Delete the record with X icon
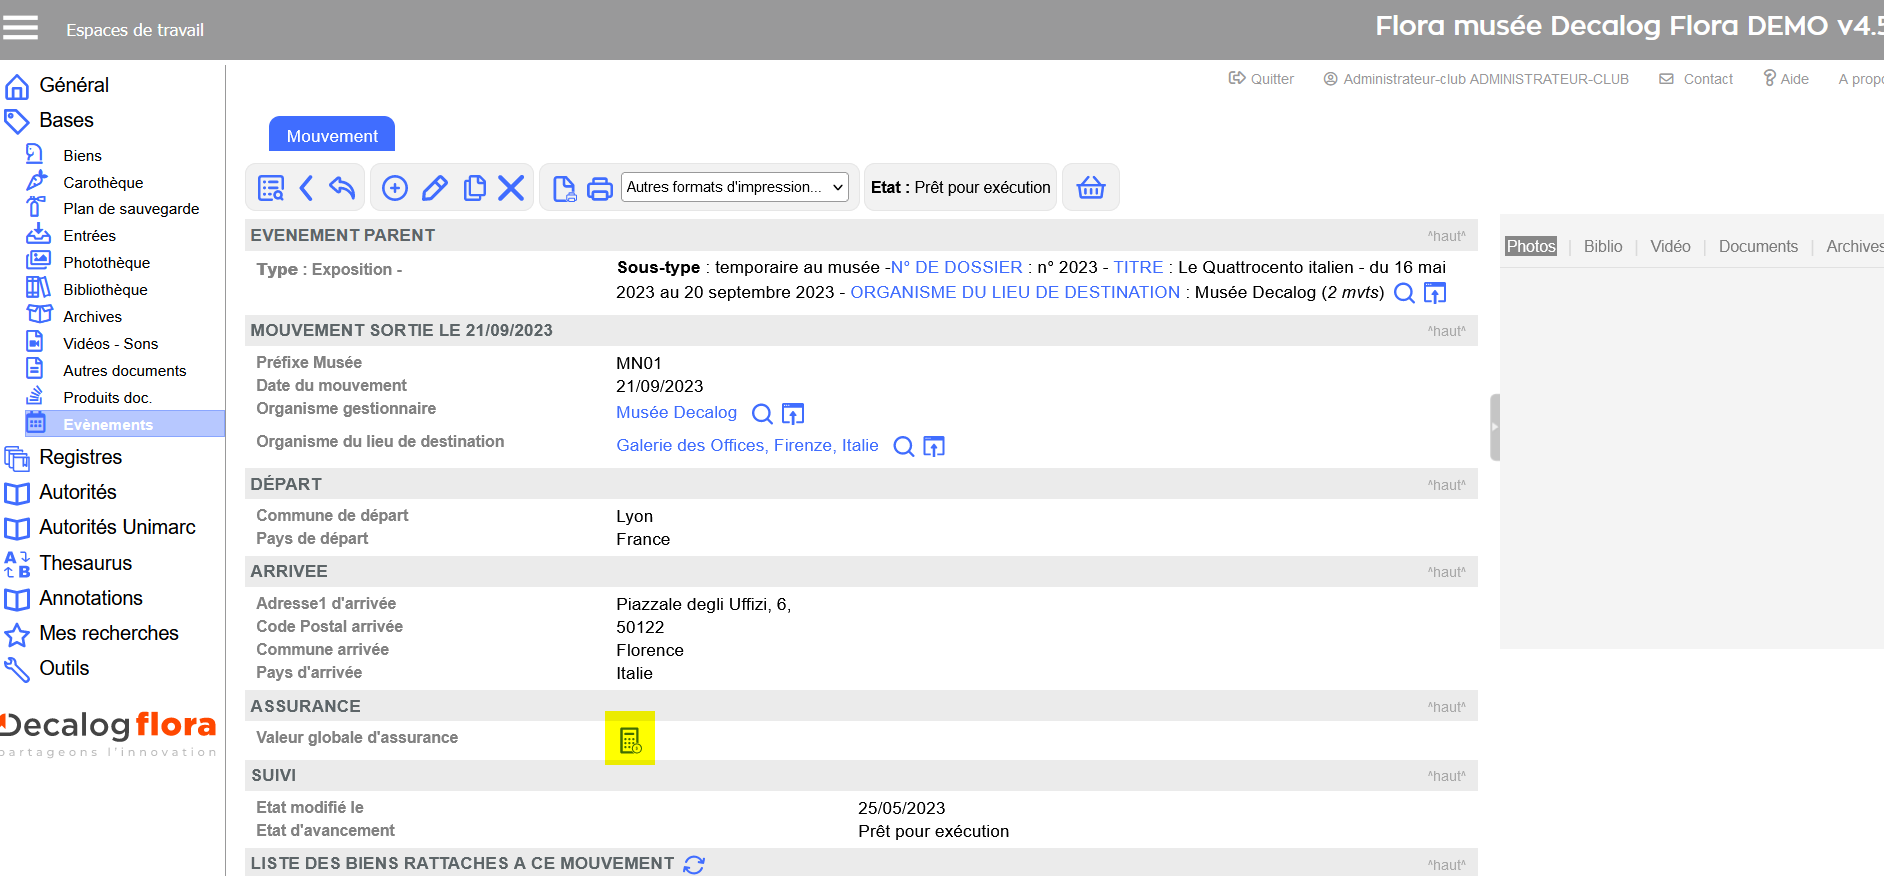 click(511, 188)
